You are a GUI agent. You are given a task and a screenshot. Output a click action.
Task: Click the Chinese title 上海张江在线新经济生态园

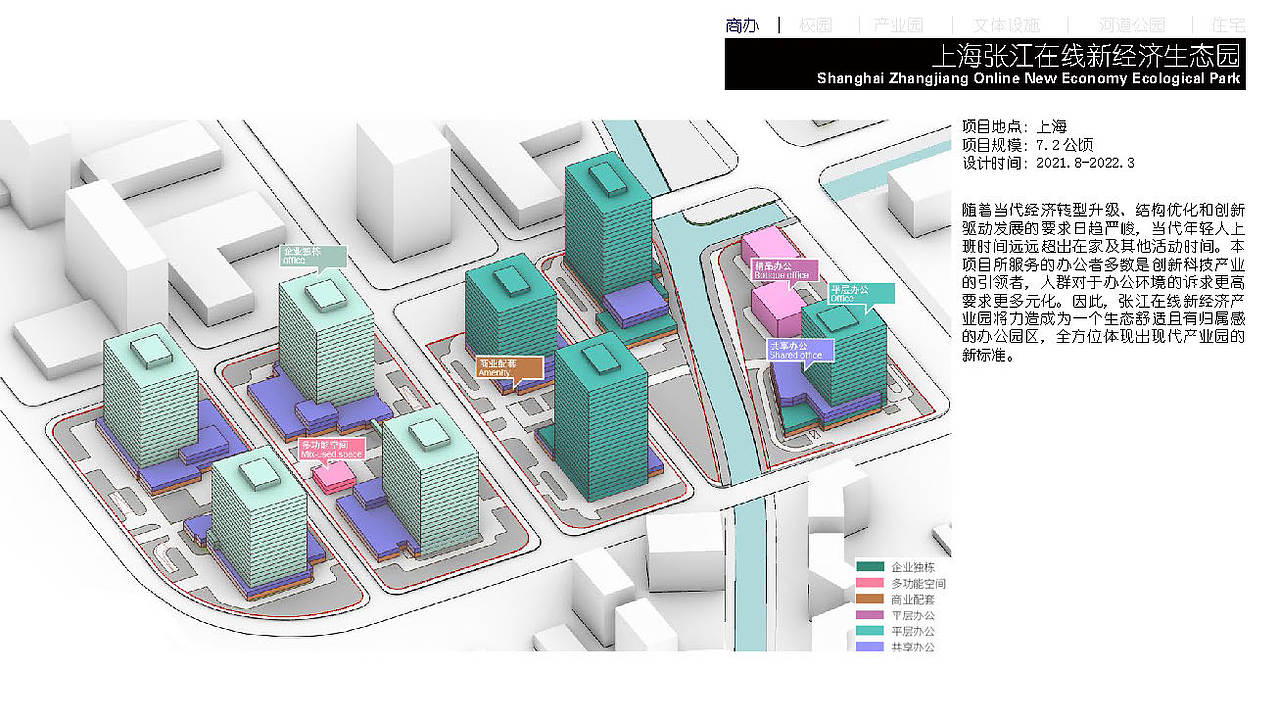point(1086,55)
